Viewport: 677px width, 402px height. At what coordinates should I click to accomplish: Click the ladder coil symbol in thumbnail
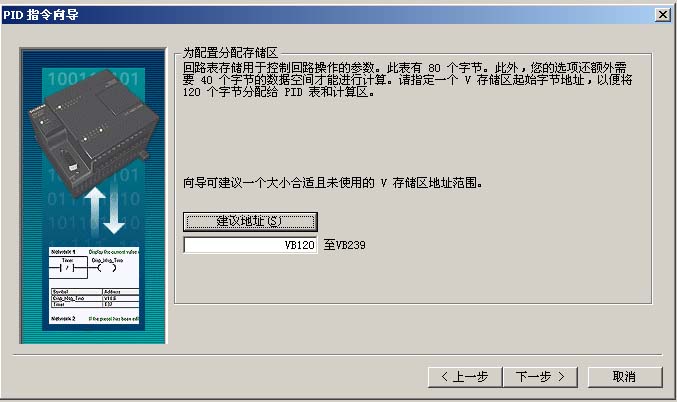107,268
